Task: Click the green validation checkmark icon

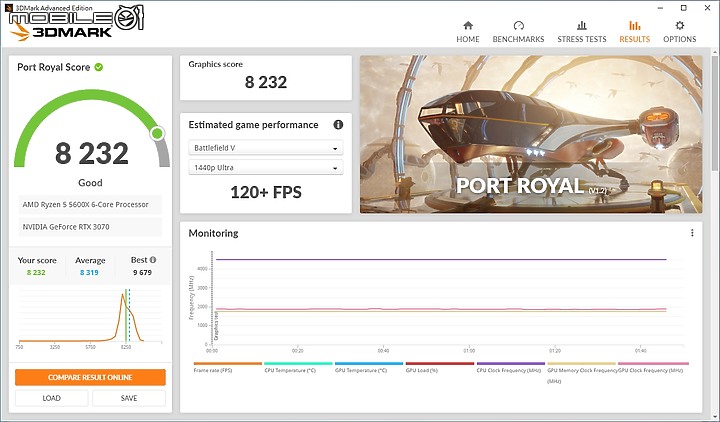Action: click(99, 67)
